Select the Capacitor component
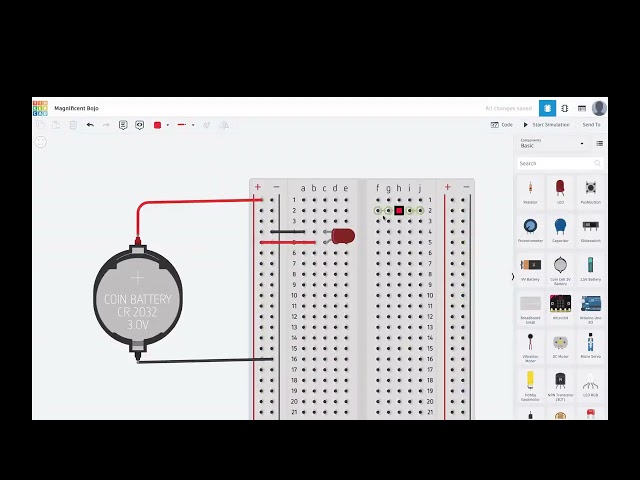Image resolution: width=640 pixels, height=480 pixels. [x=560, y=230]
